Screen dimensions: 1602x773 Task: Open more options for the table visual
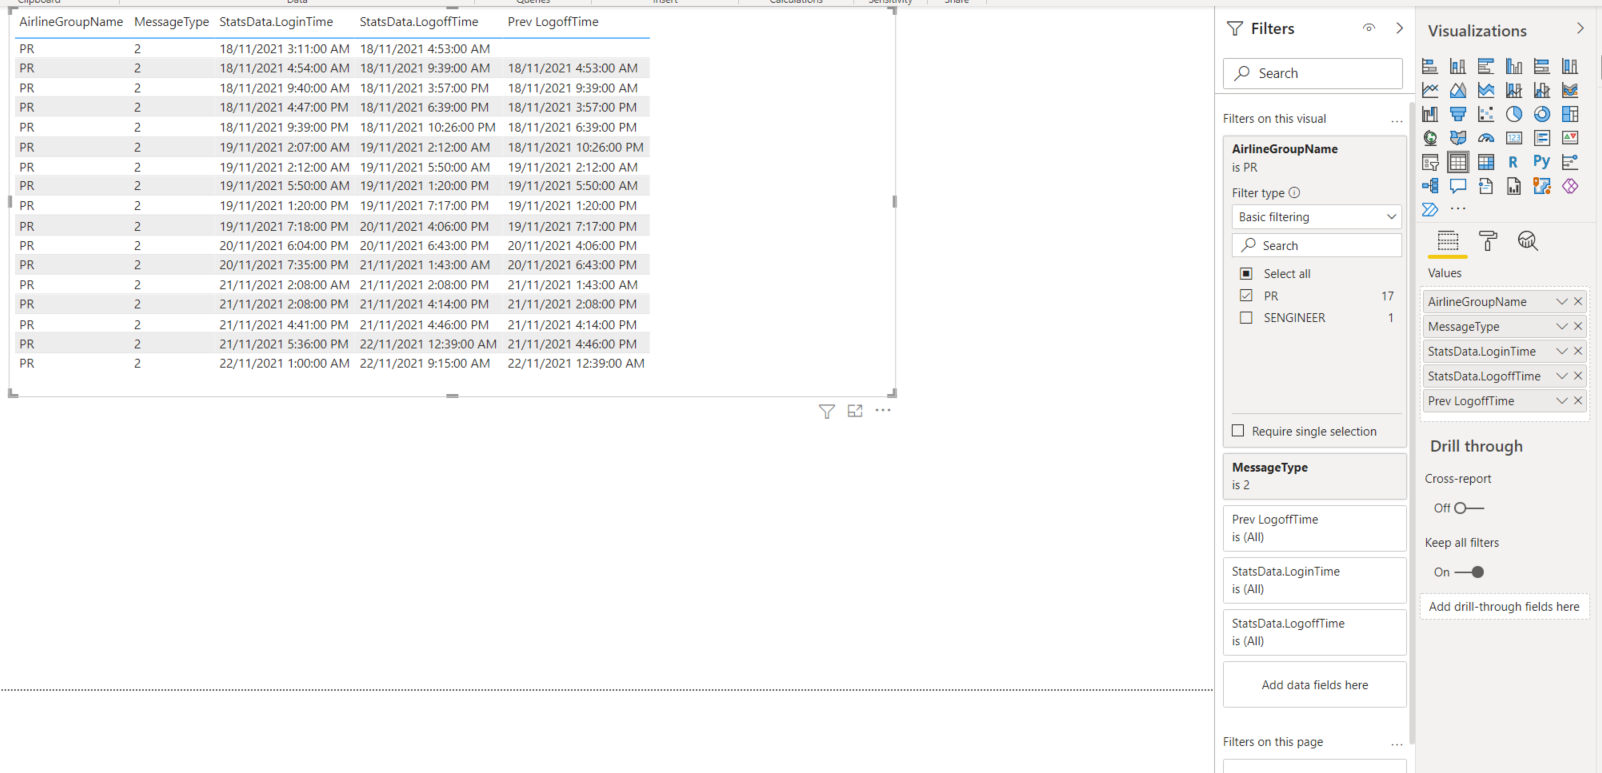click(x=883, y=410)
